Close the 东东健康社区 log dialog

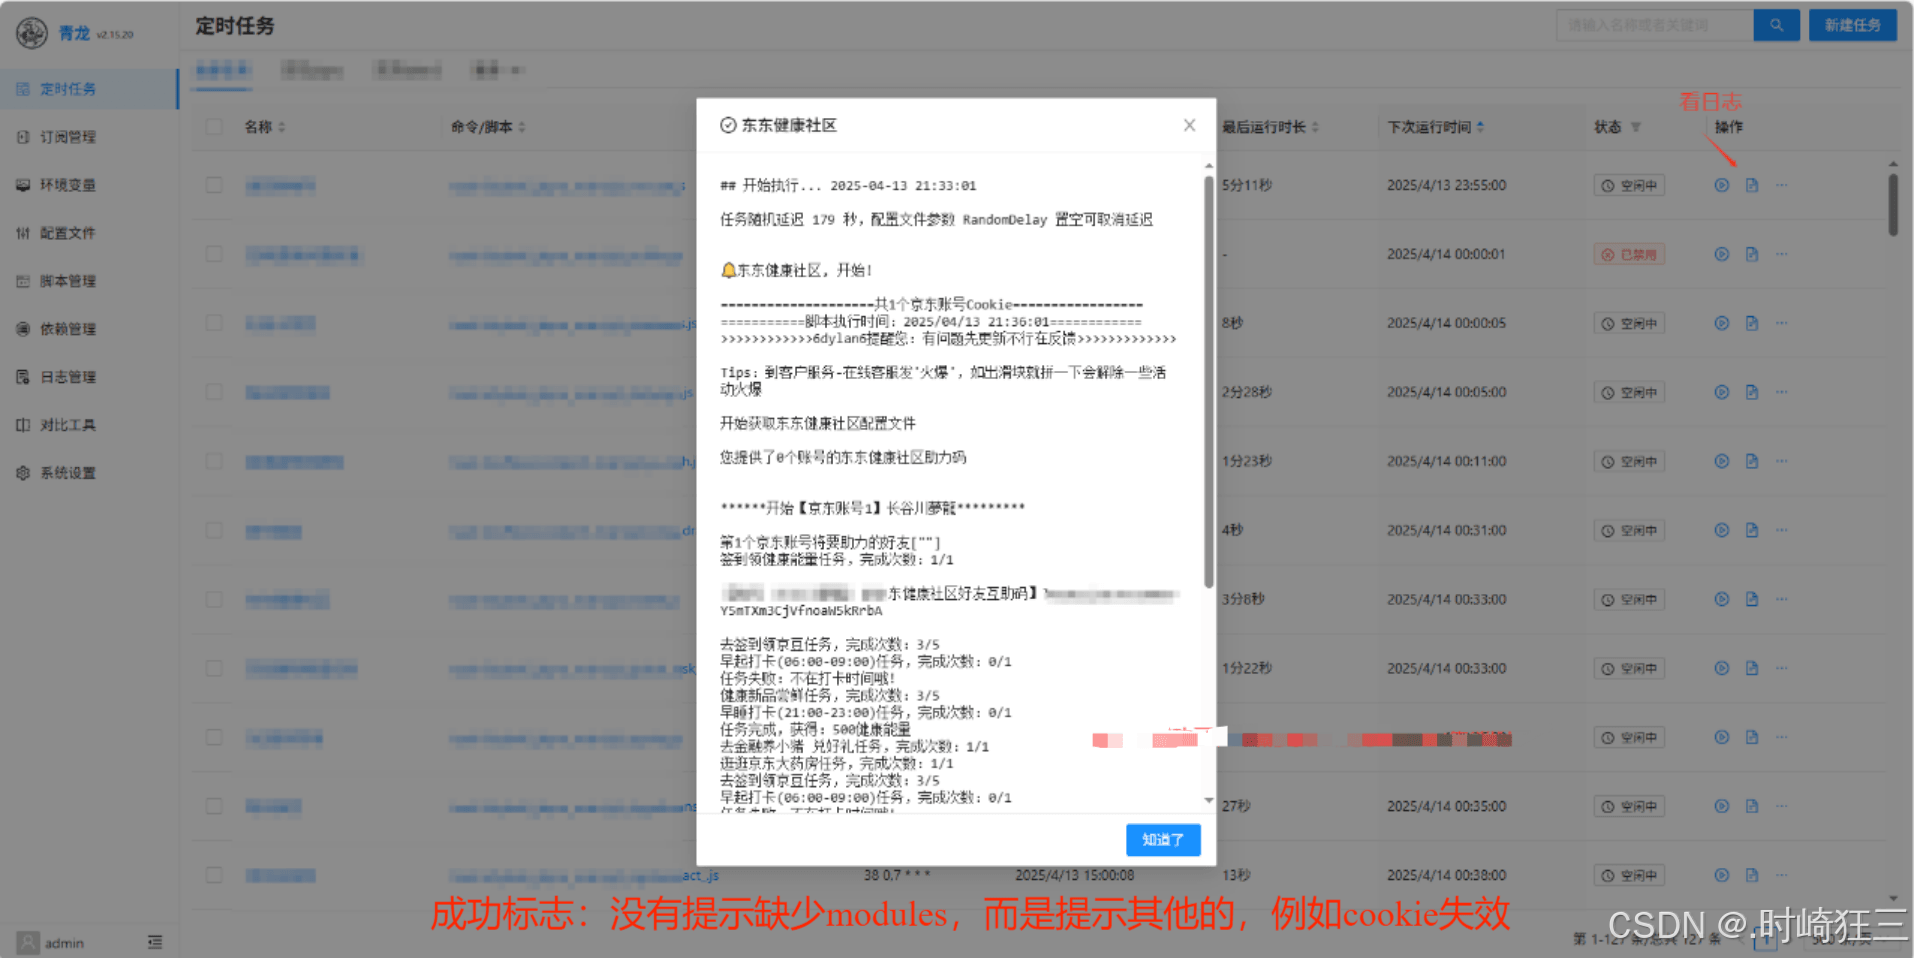[1189, 125]
